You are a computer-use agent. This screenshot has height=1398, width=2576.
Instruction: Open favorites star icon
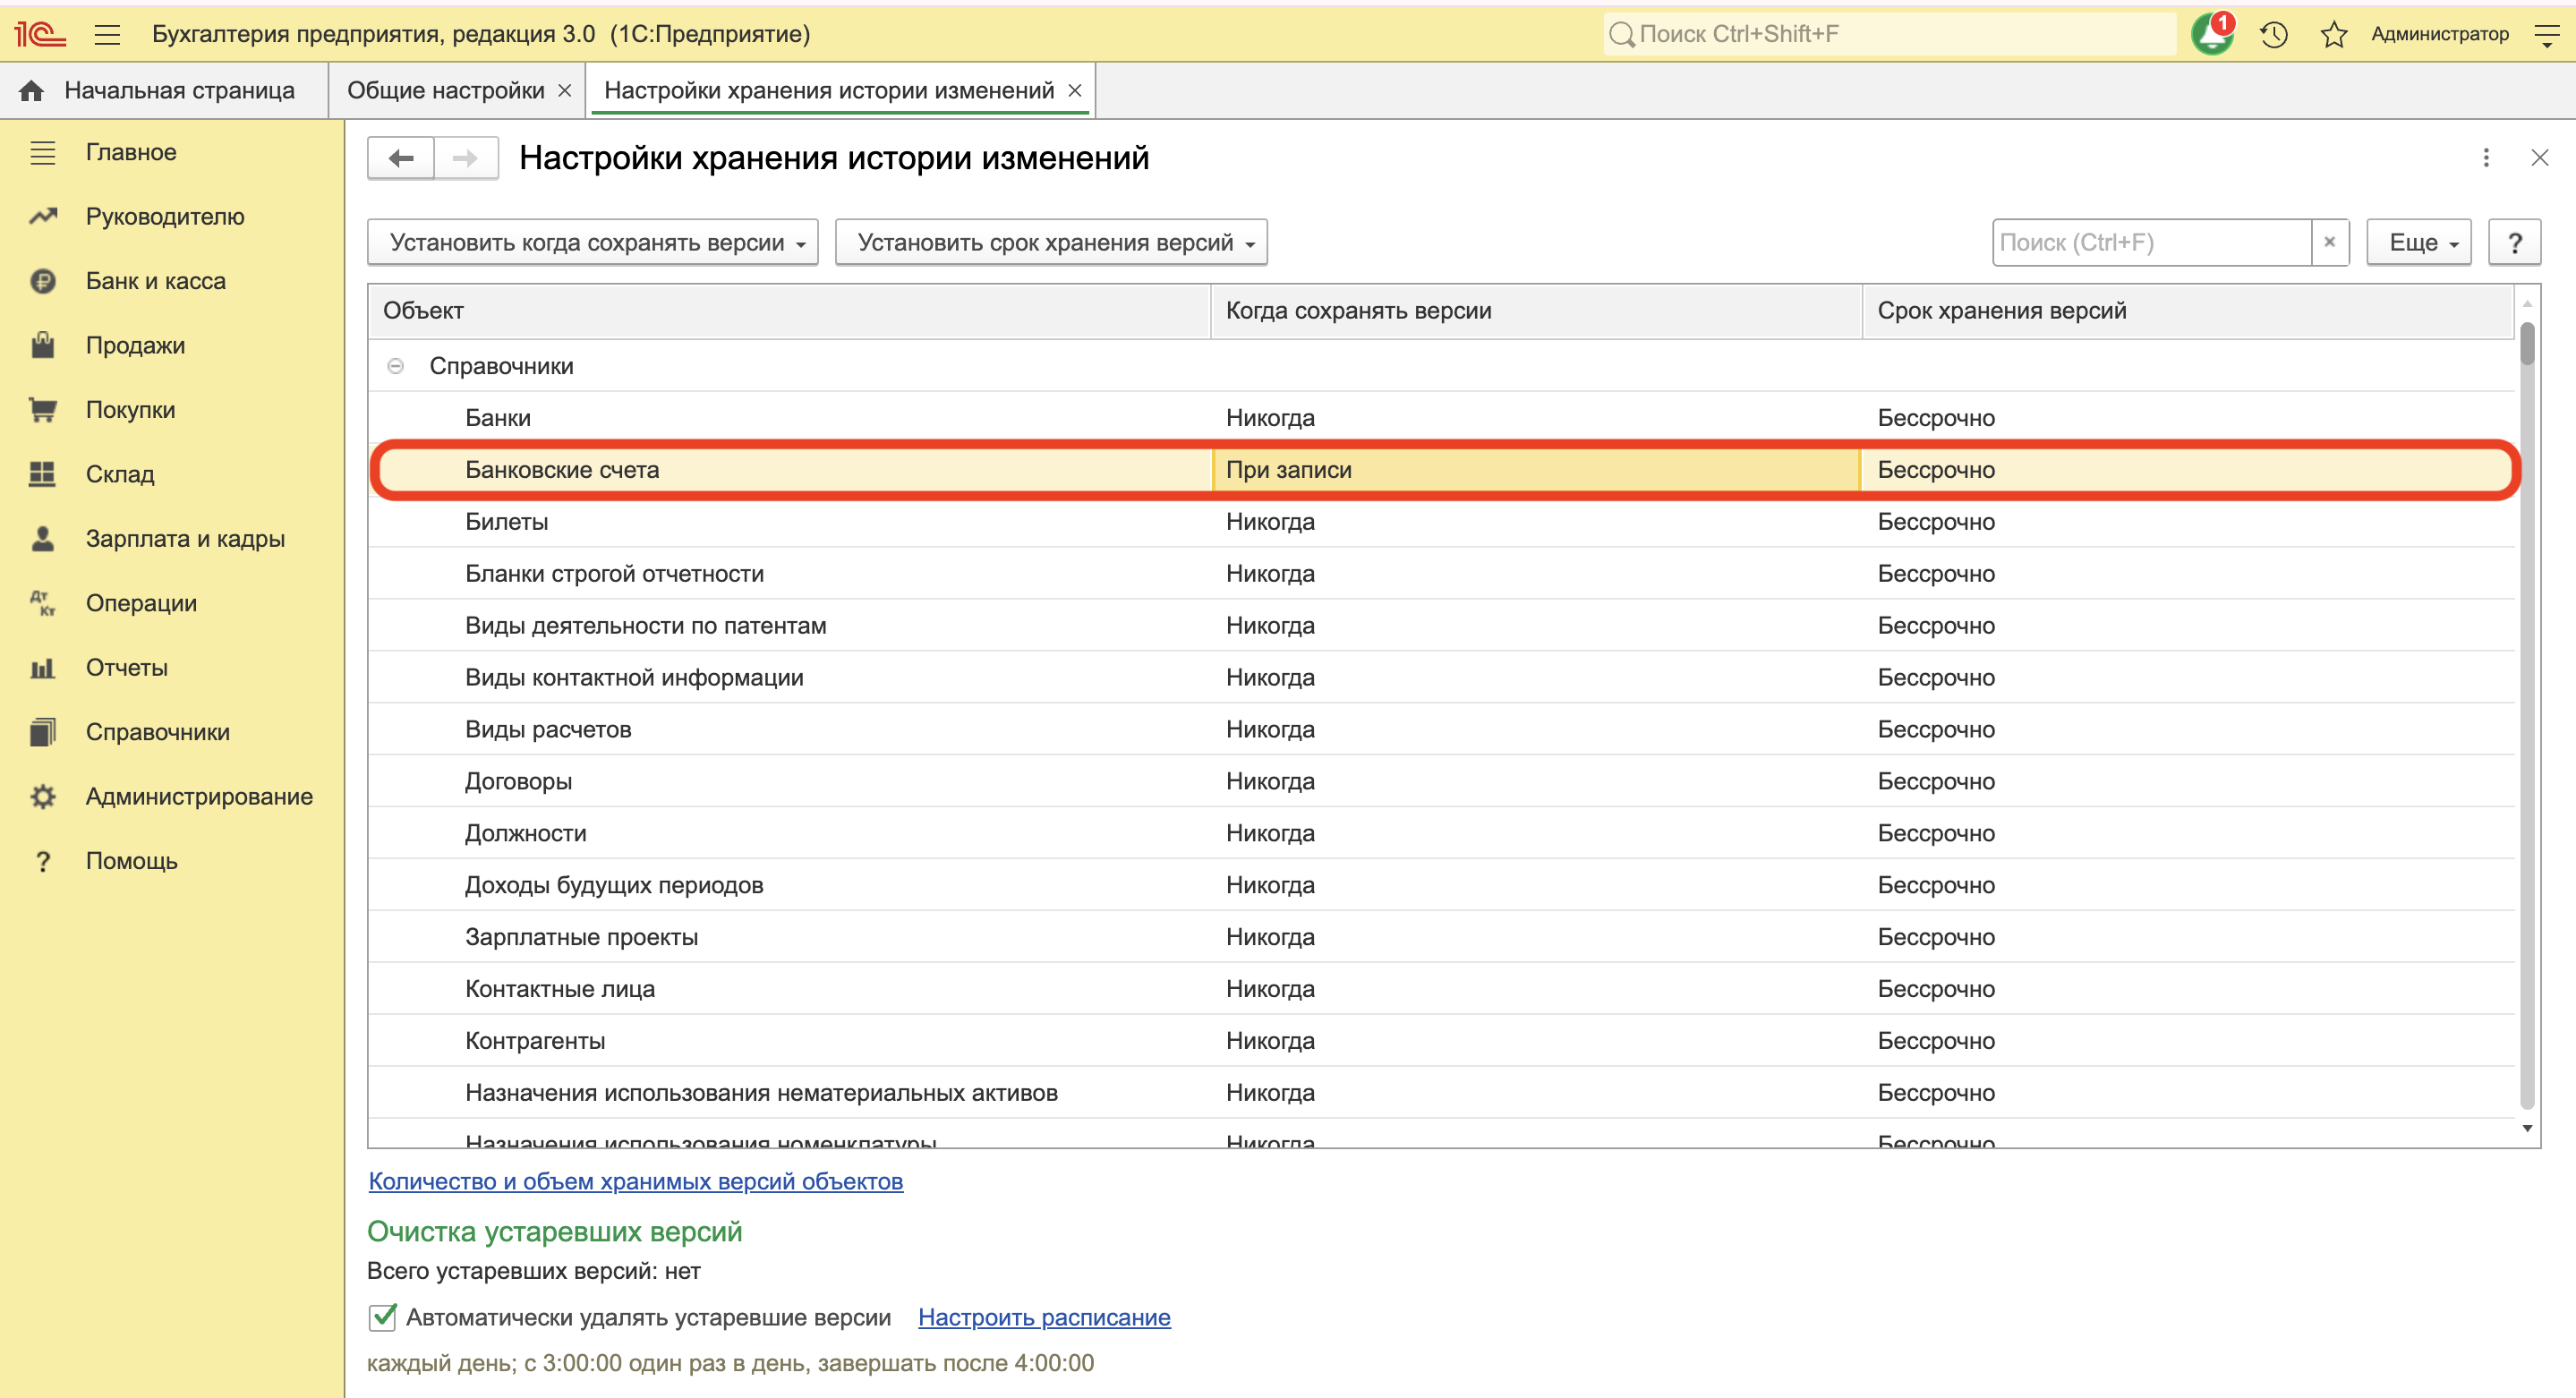(x=2333, y=35)
